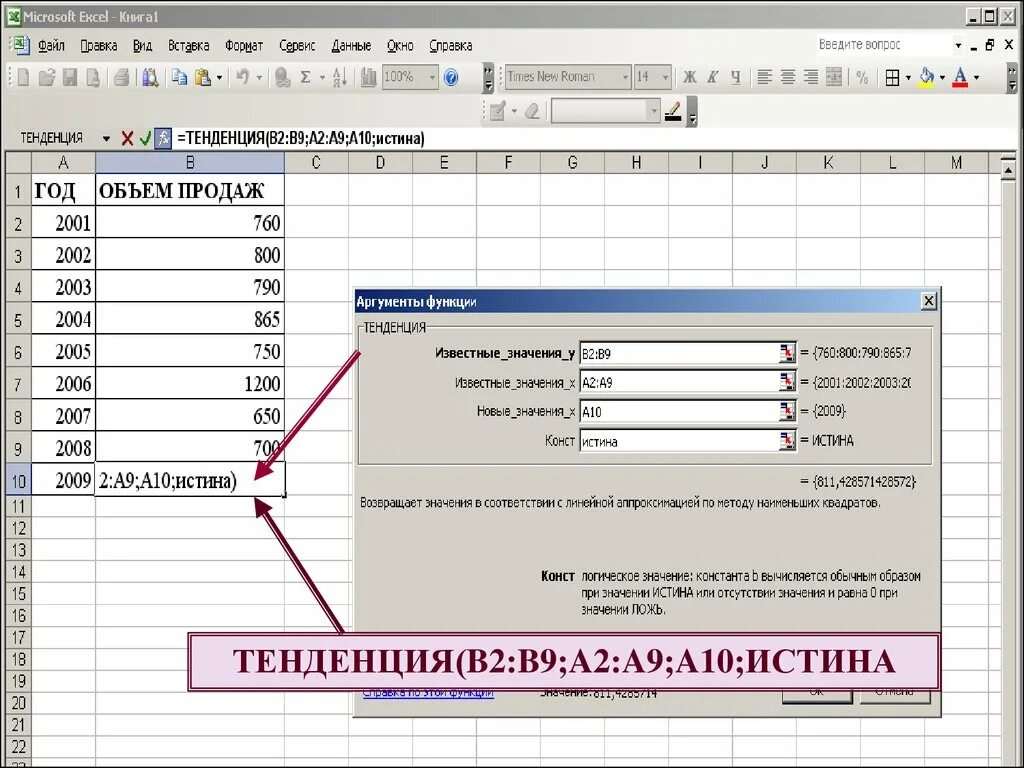
Task: Open the Fill Color dropdown arrow
Action: tap(942, 78)
